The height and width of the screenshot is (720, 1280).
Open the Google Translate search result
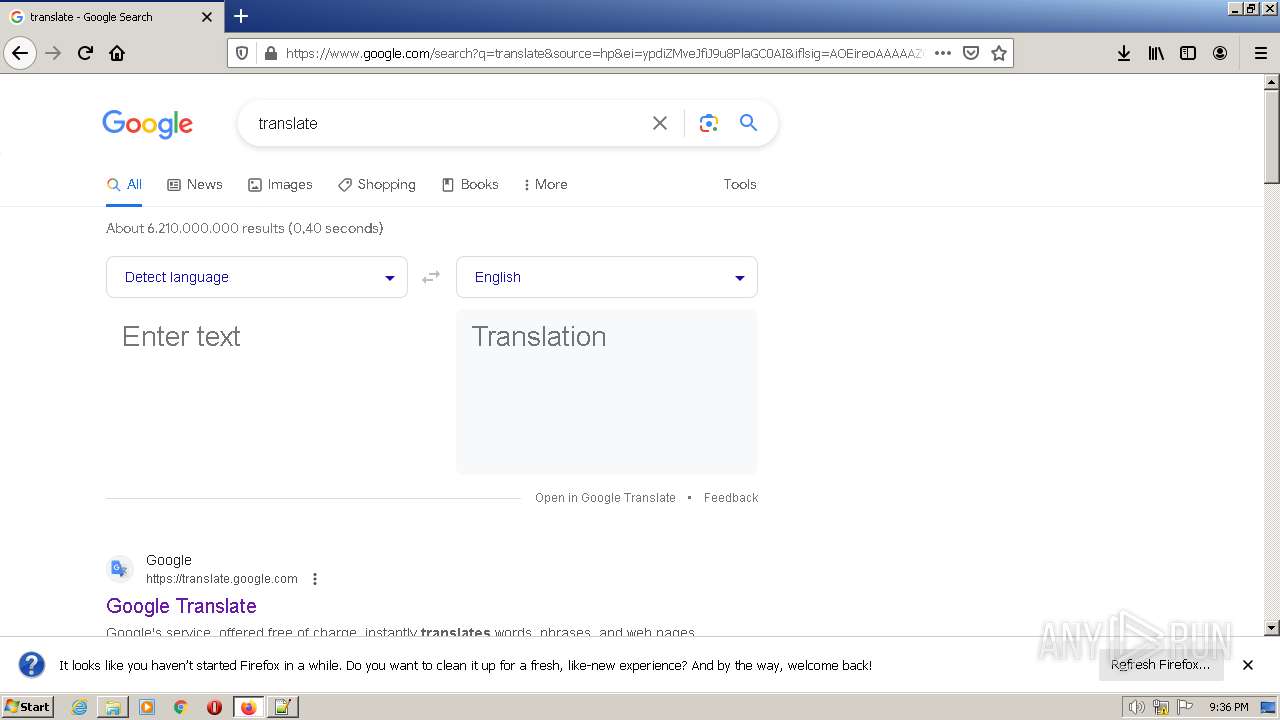pos(181,606)
